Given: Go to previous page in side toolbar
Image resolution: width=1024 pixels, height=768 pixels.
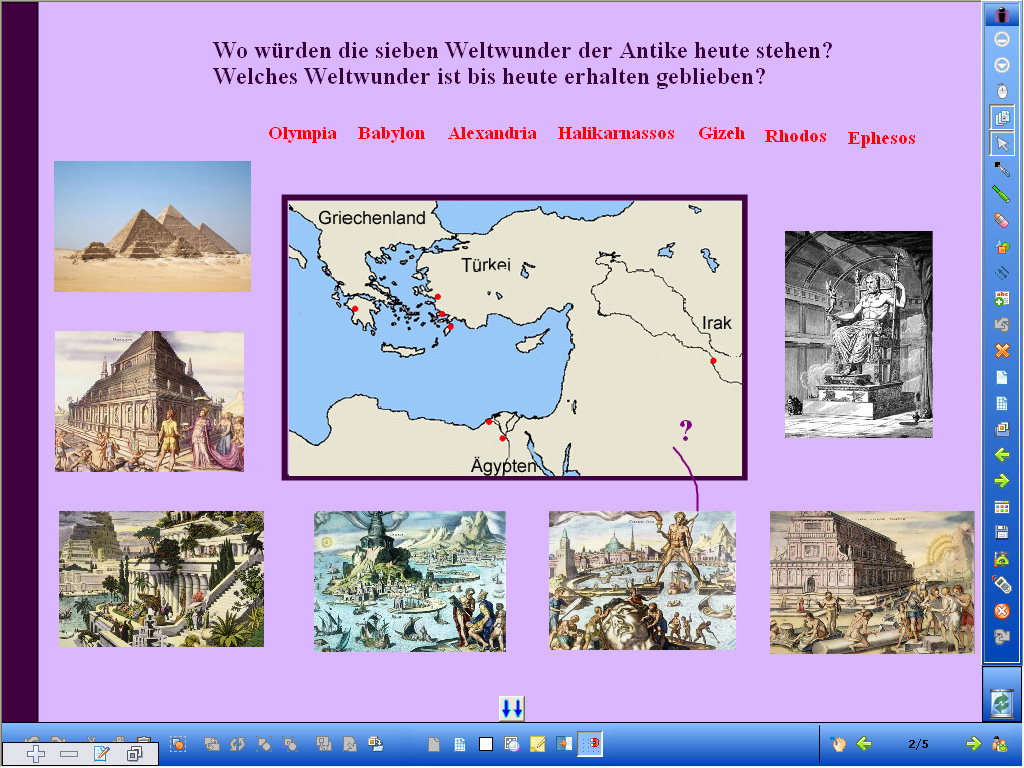Looking at the screenshot, I should coord(1002,455).
